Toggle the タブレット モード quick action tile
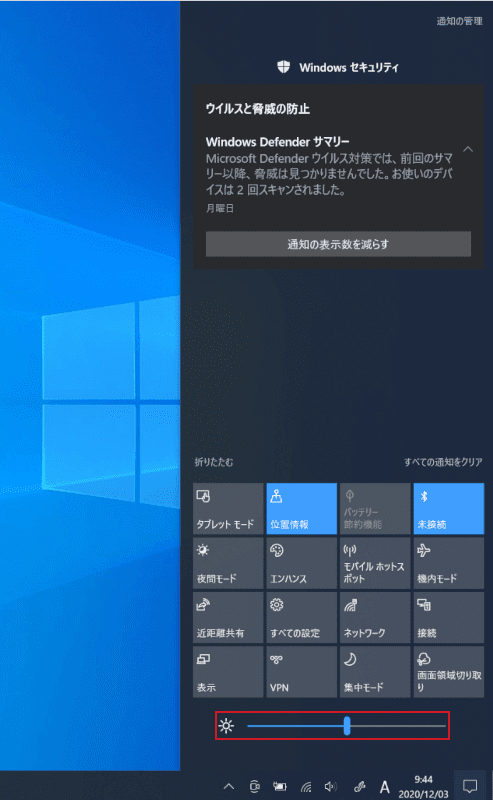This screenshot has width=493, height=800. [x=228, y=509]
